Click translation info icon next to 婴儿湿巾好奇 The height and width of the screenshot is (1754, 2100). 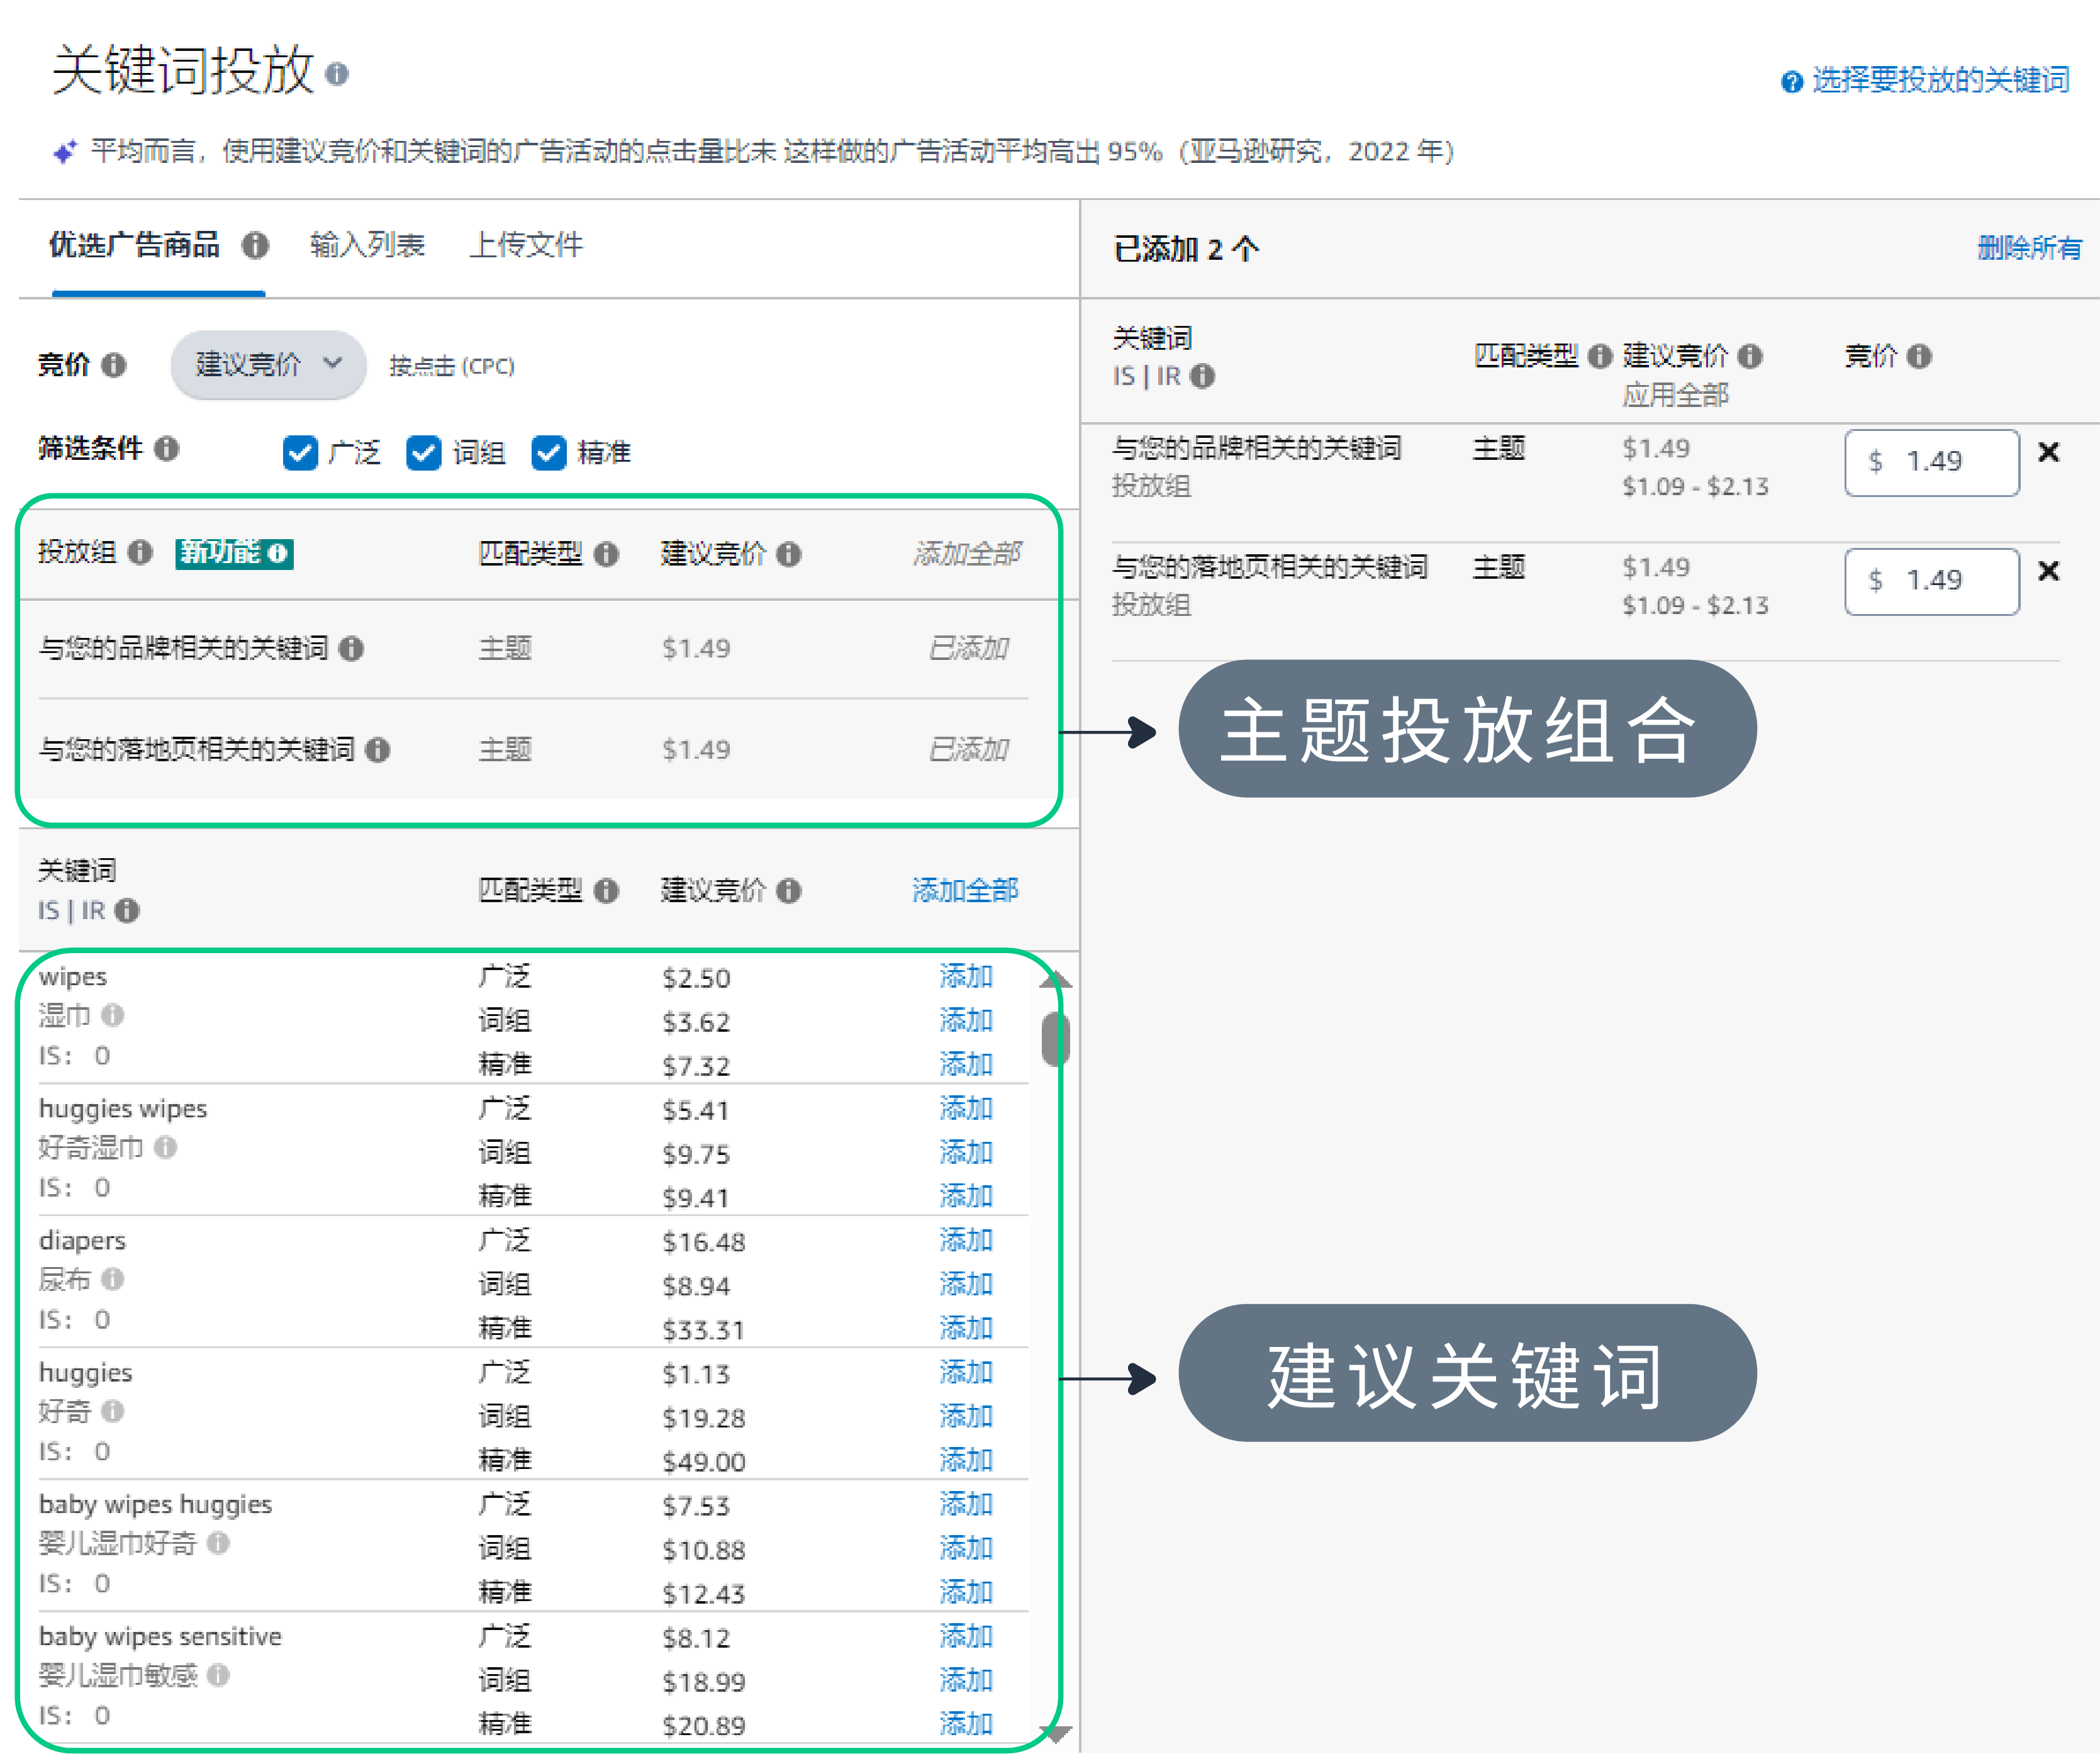click(219, 1543)
